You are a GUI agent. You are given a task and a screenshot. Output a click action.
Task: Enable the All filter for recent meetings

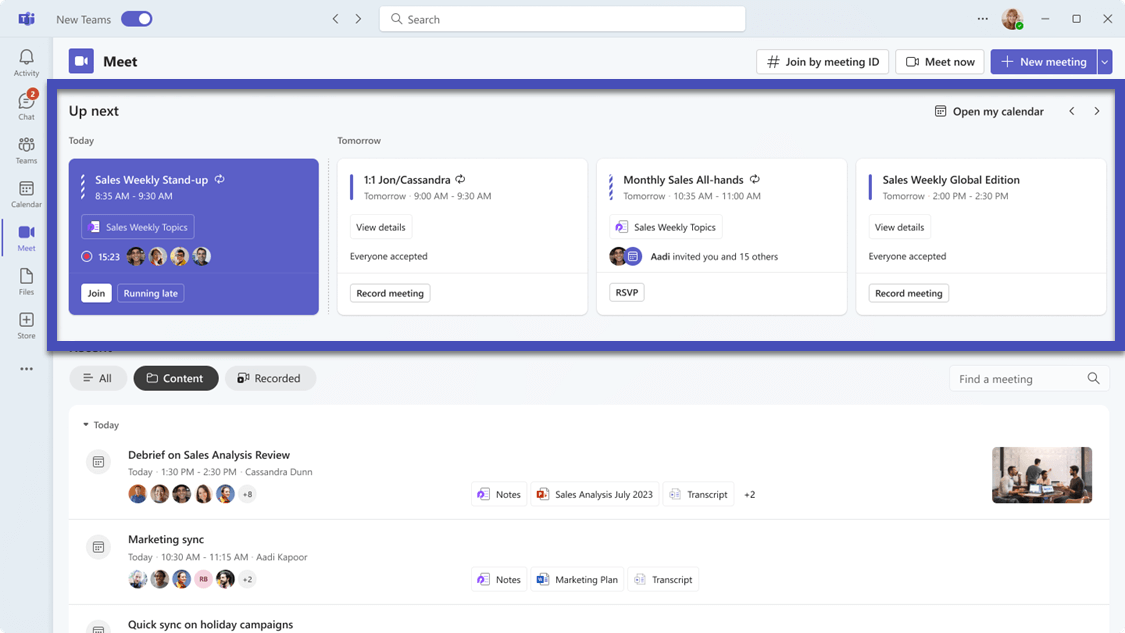(x=98, y=378)
